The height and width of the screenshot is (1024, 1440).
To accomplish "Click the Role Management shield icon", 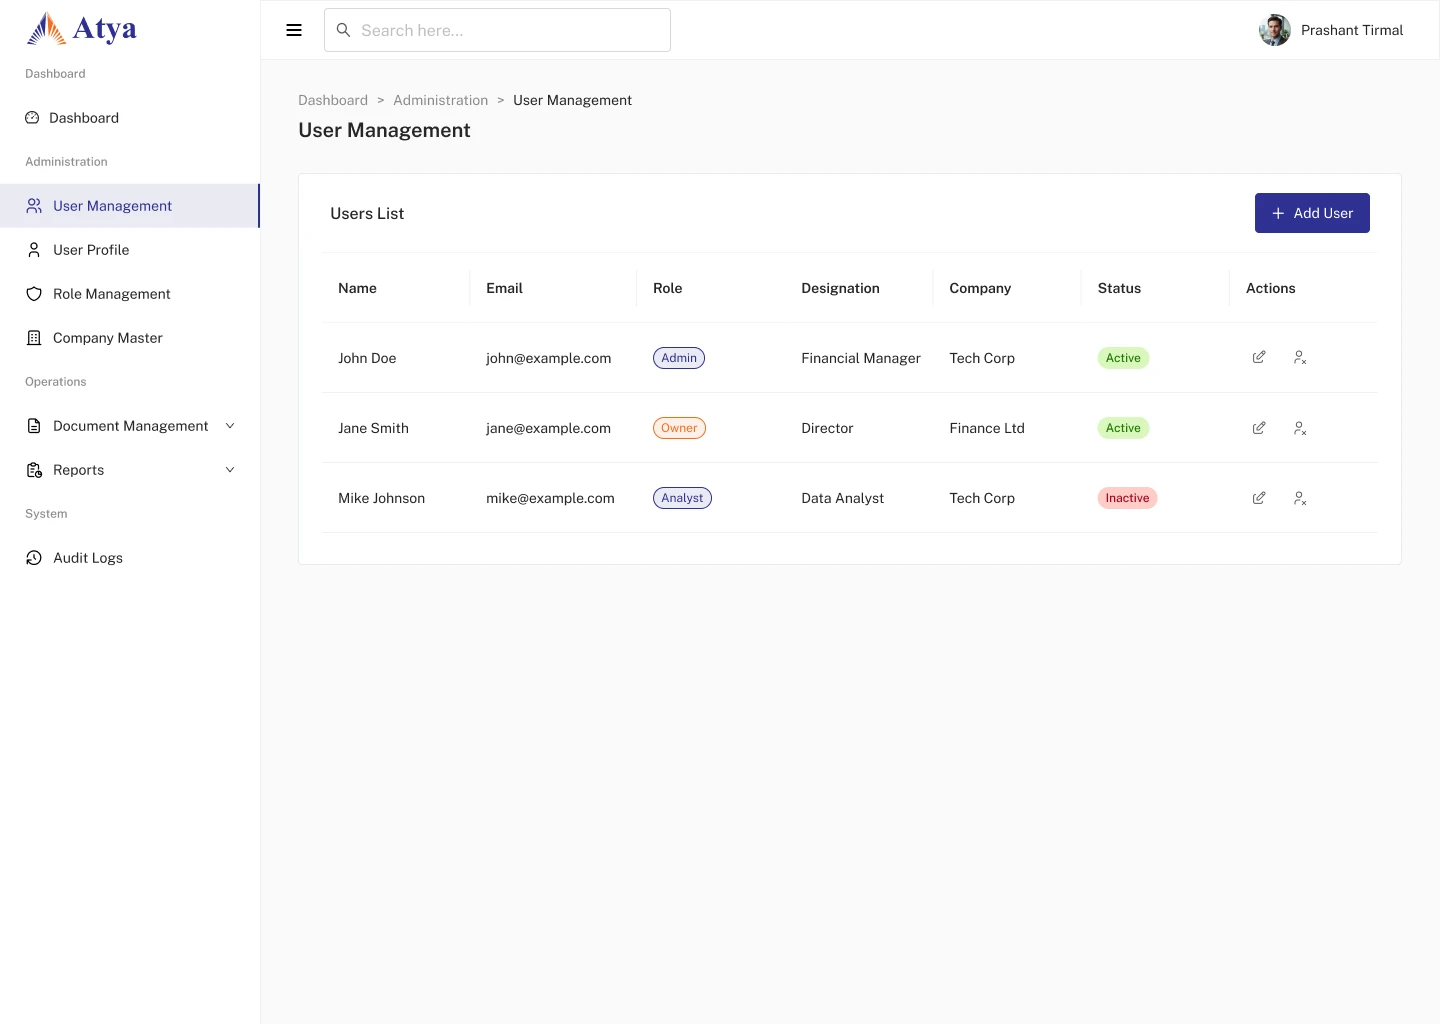I will tap(34, 294).
